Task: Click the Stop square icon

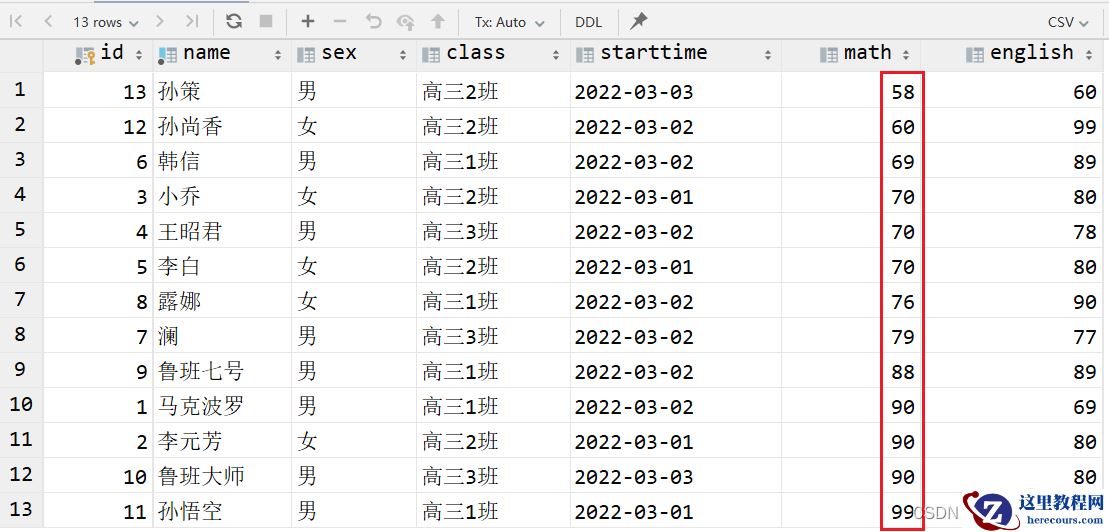Action: [x=265, y=21]
